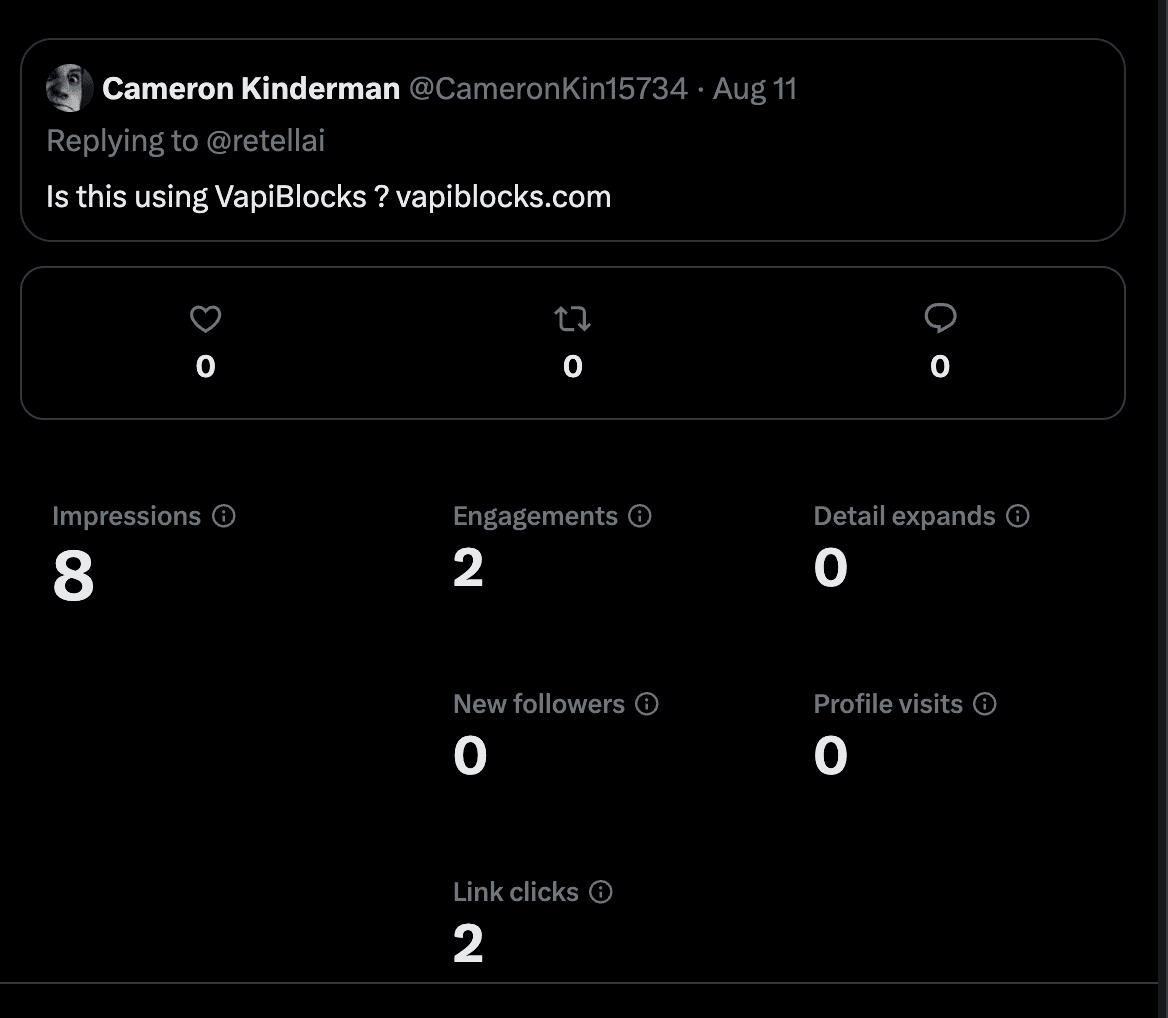
Task: Click the heart icon to like the reply
Action: pos(204,319)
